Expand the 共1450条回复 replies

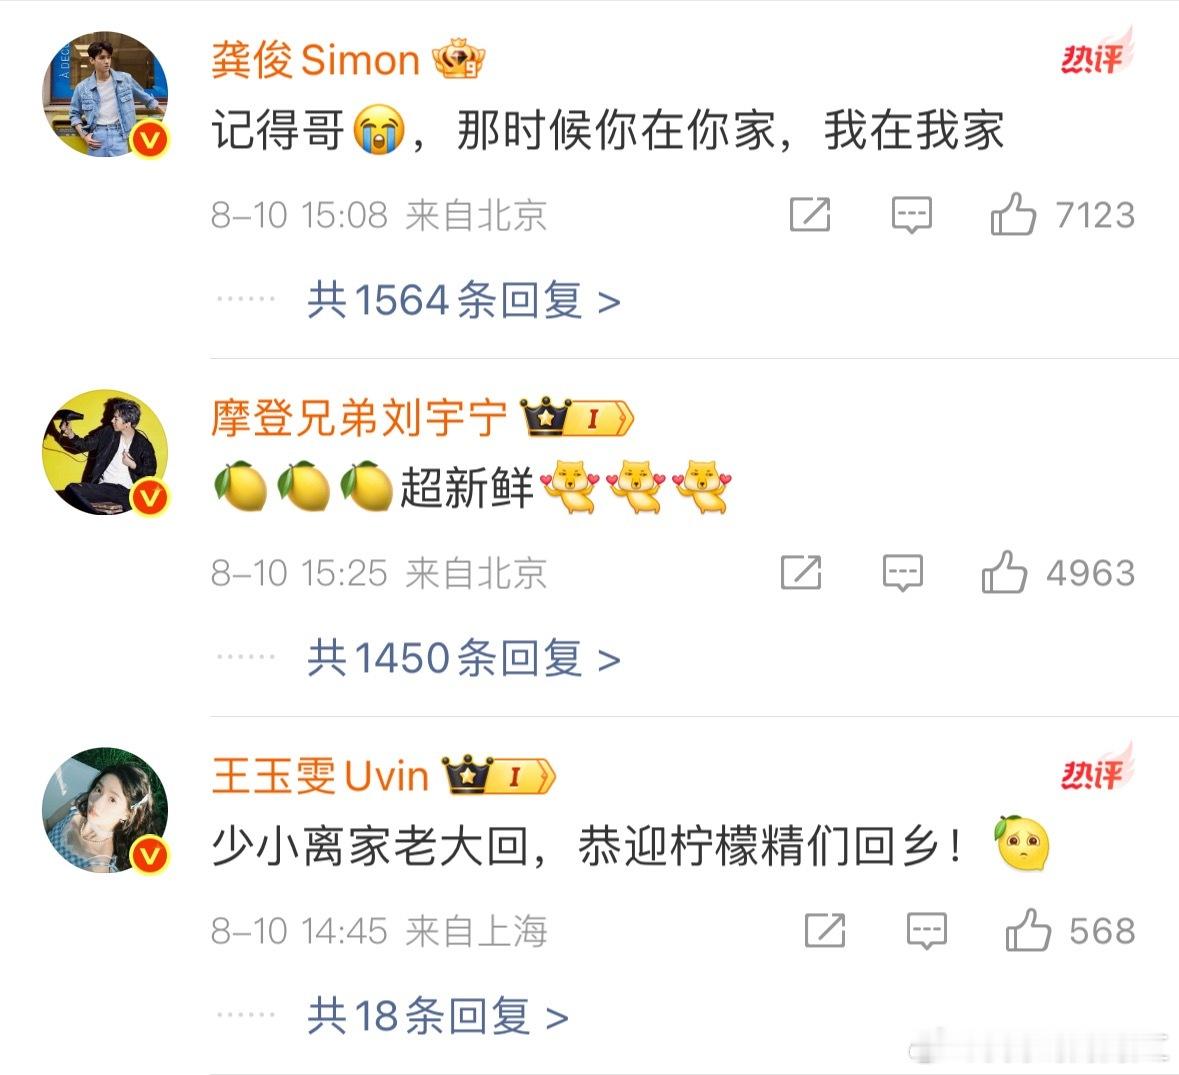pyautogui.click(x=464, y=659)
